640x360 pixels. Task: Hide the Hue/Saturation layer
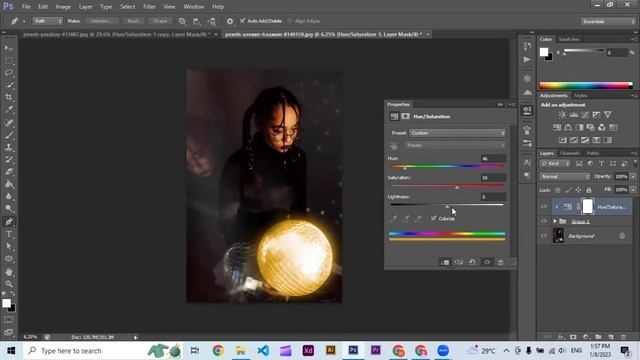544,207
